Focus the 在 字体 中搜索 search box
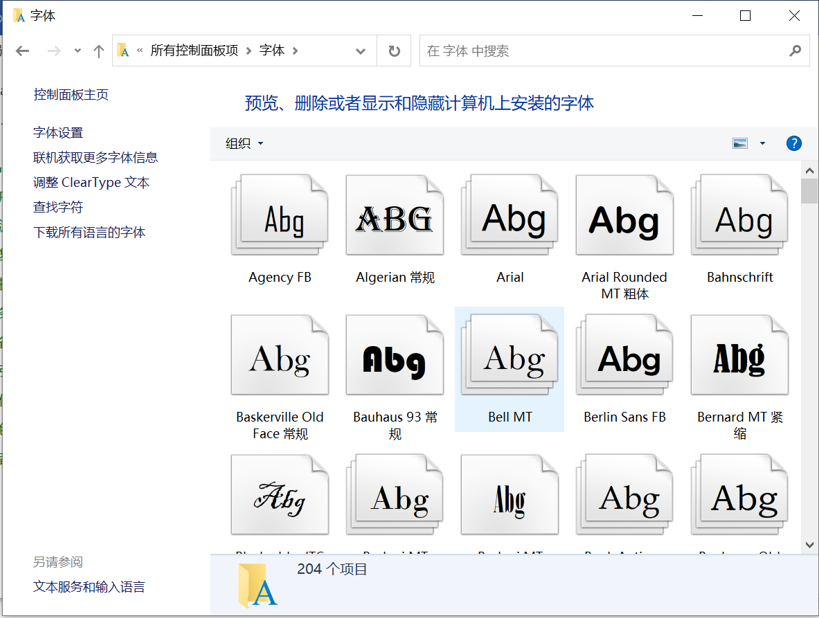Image resolution: width=819 pixels, height=618 pixels. pyautogui.click(x=615, y=51)
